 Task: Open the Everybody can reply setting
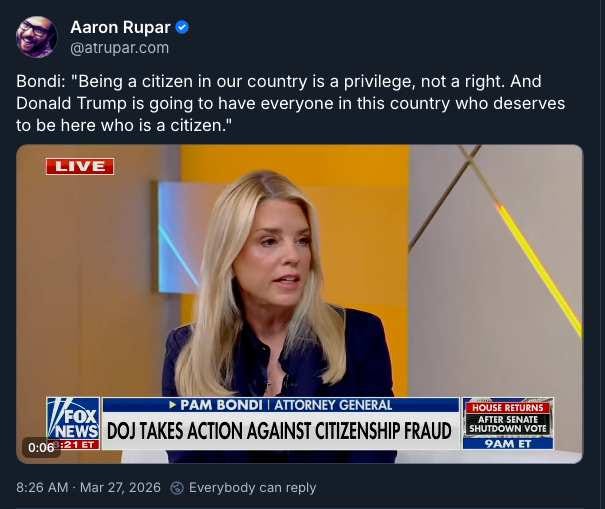[252, 488]
